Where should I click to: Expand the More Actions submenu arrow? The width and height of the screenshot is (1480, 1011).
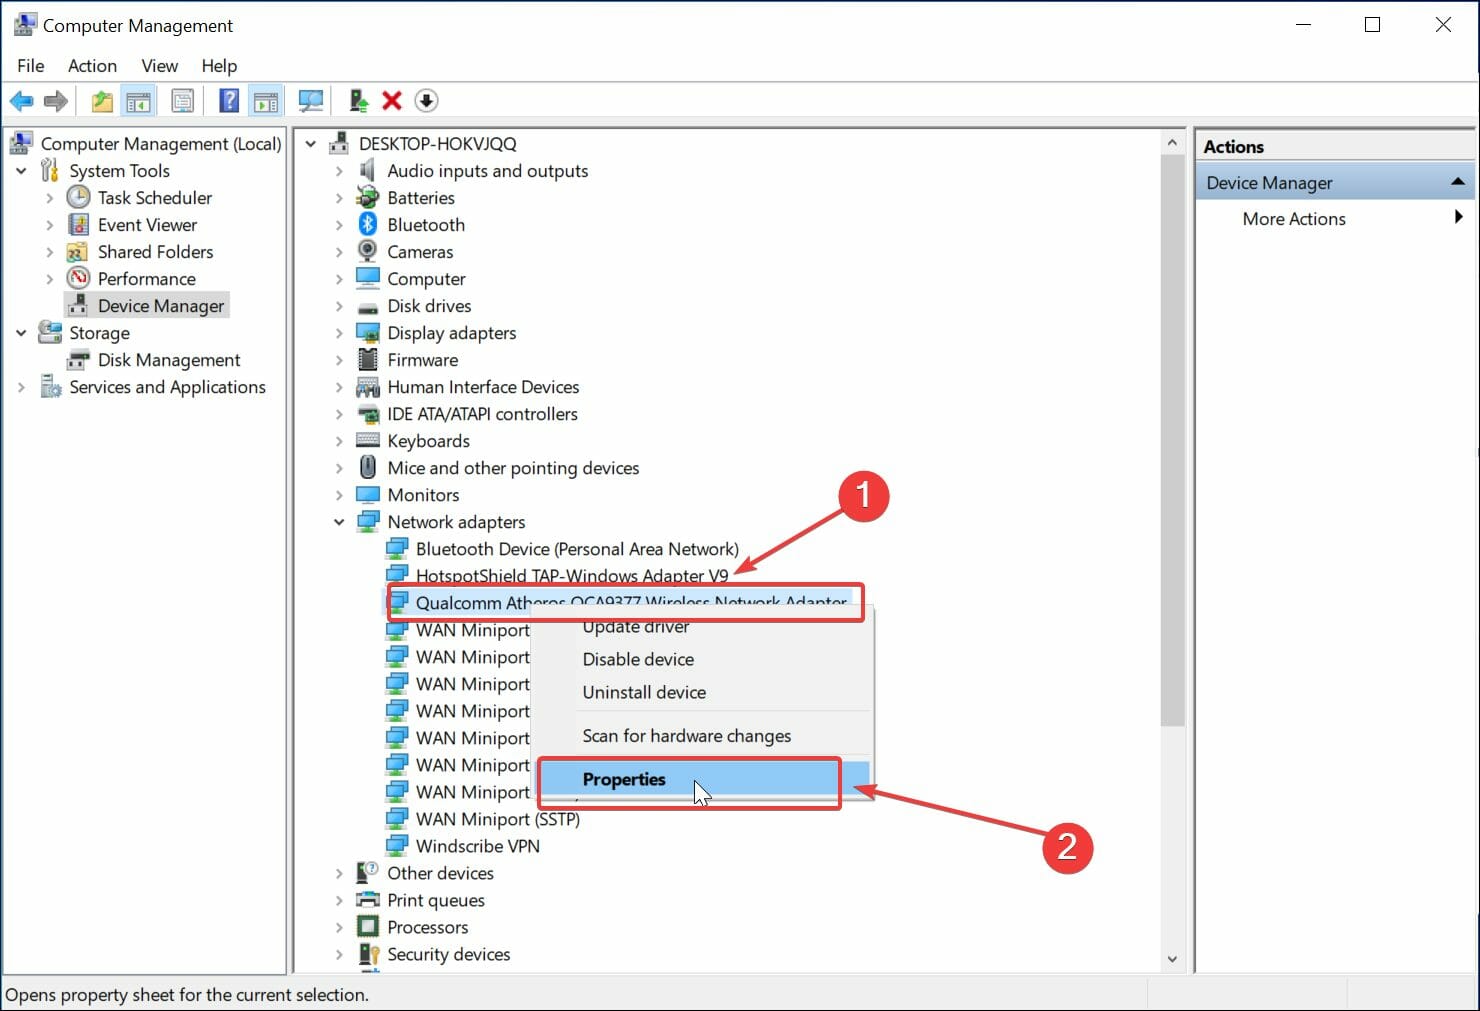(1458, 217)
